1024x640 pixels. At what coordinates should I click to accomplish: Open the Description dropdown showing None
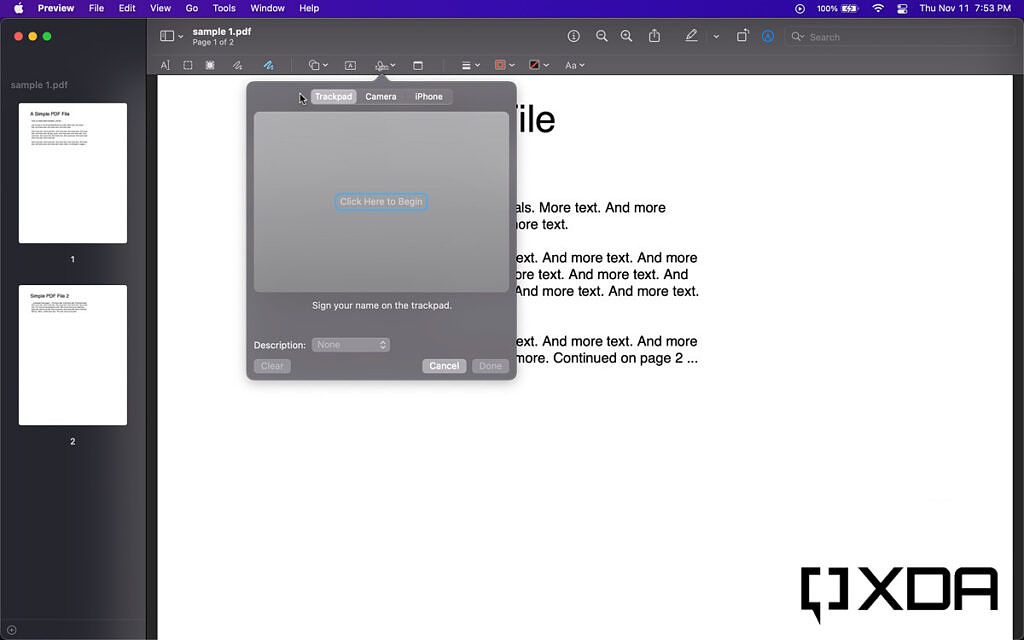350,344
